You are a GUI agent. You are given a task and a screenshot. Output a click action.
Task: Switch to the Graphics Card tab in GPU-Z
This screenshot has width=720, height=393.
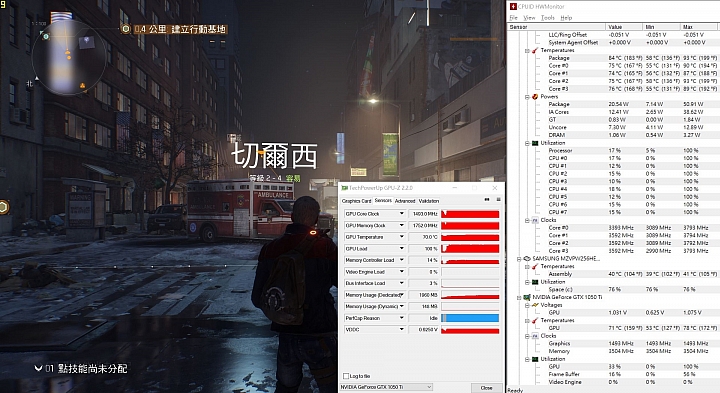coord(356,201)
